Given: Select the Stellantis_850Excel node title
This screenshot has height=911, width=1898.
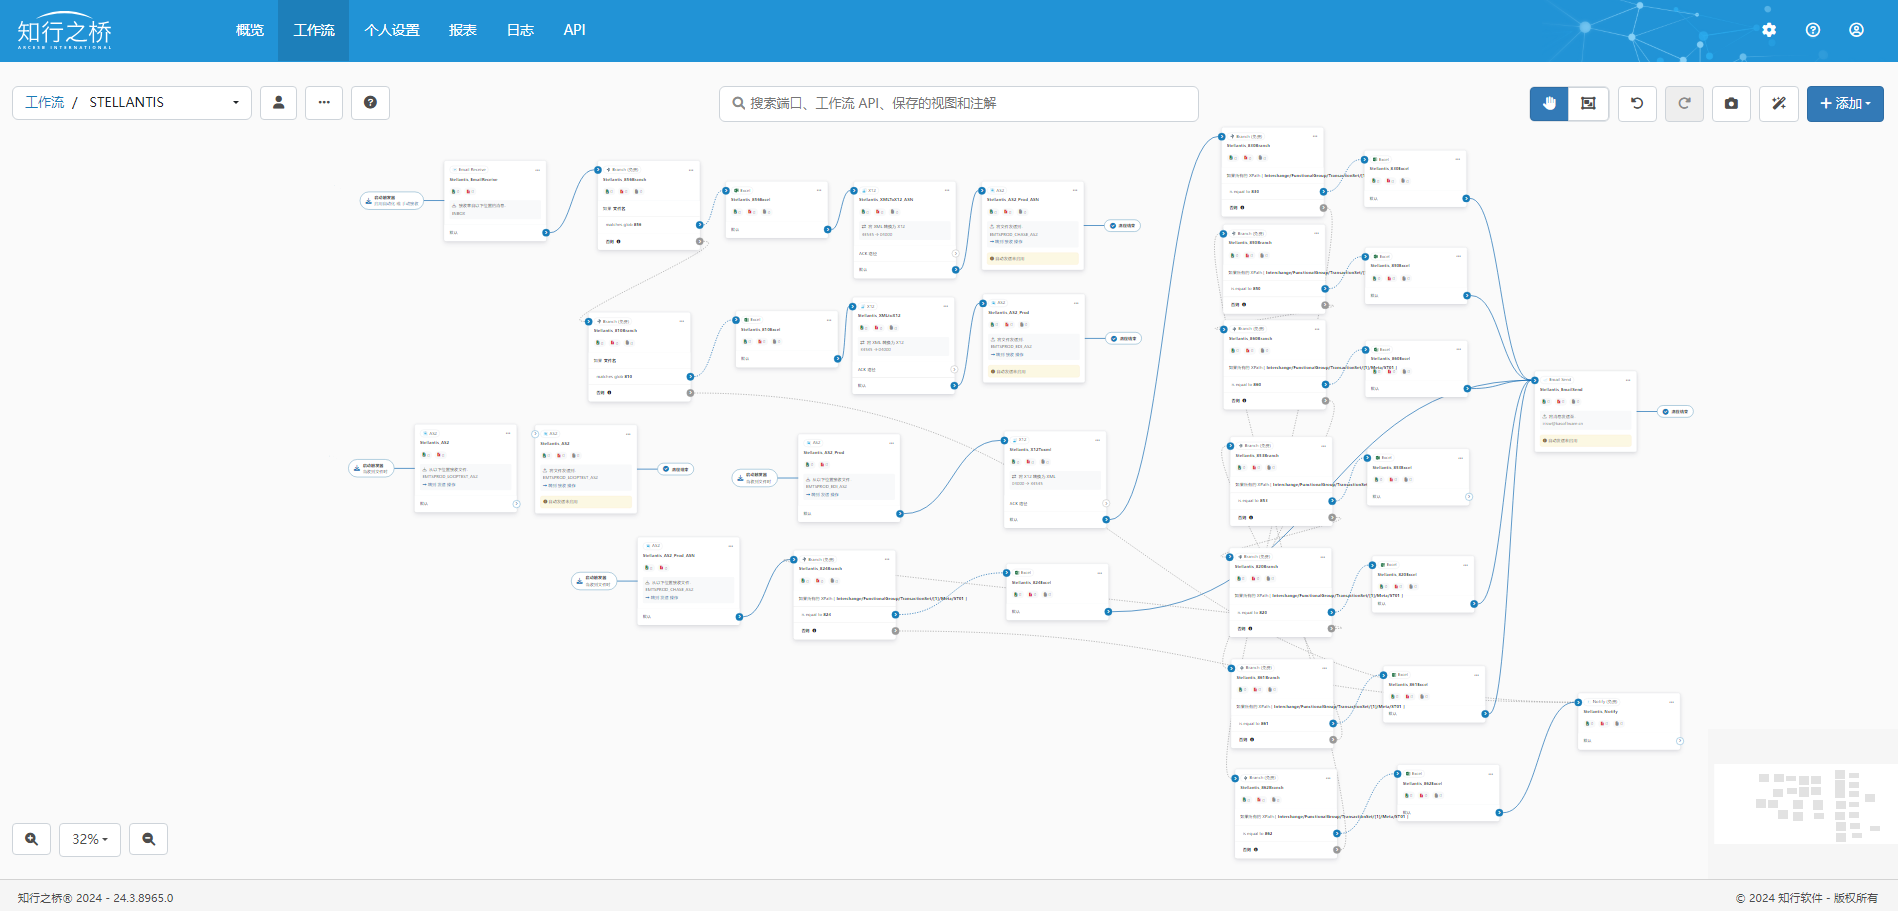Looking at the screenshot, I should point(1390,266).
